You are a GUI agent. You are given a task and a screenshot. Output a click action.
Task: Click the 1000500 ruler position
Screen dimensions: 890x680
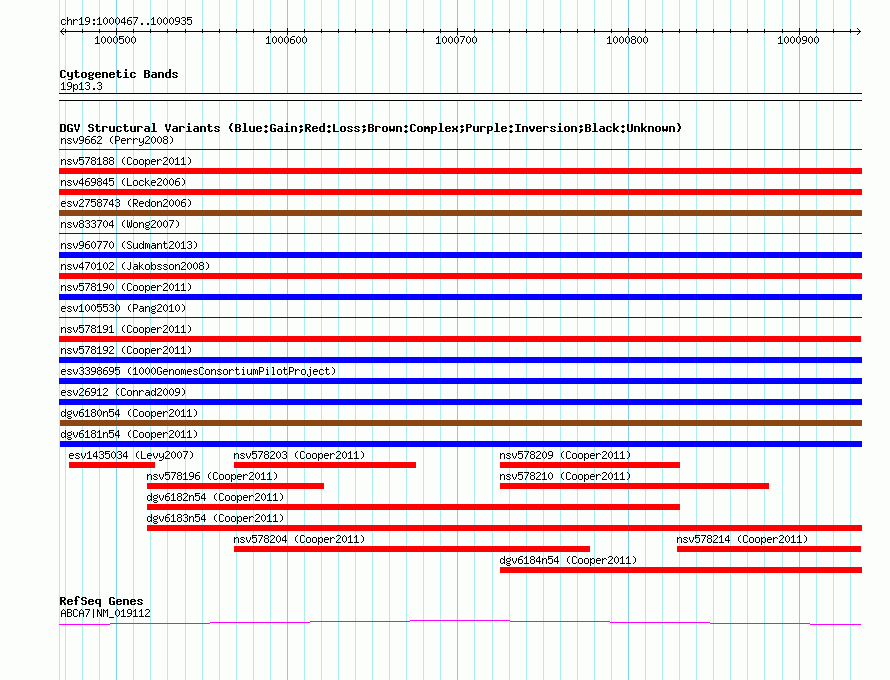tap(115, 40)
